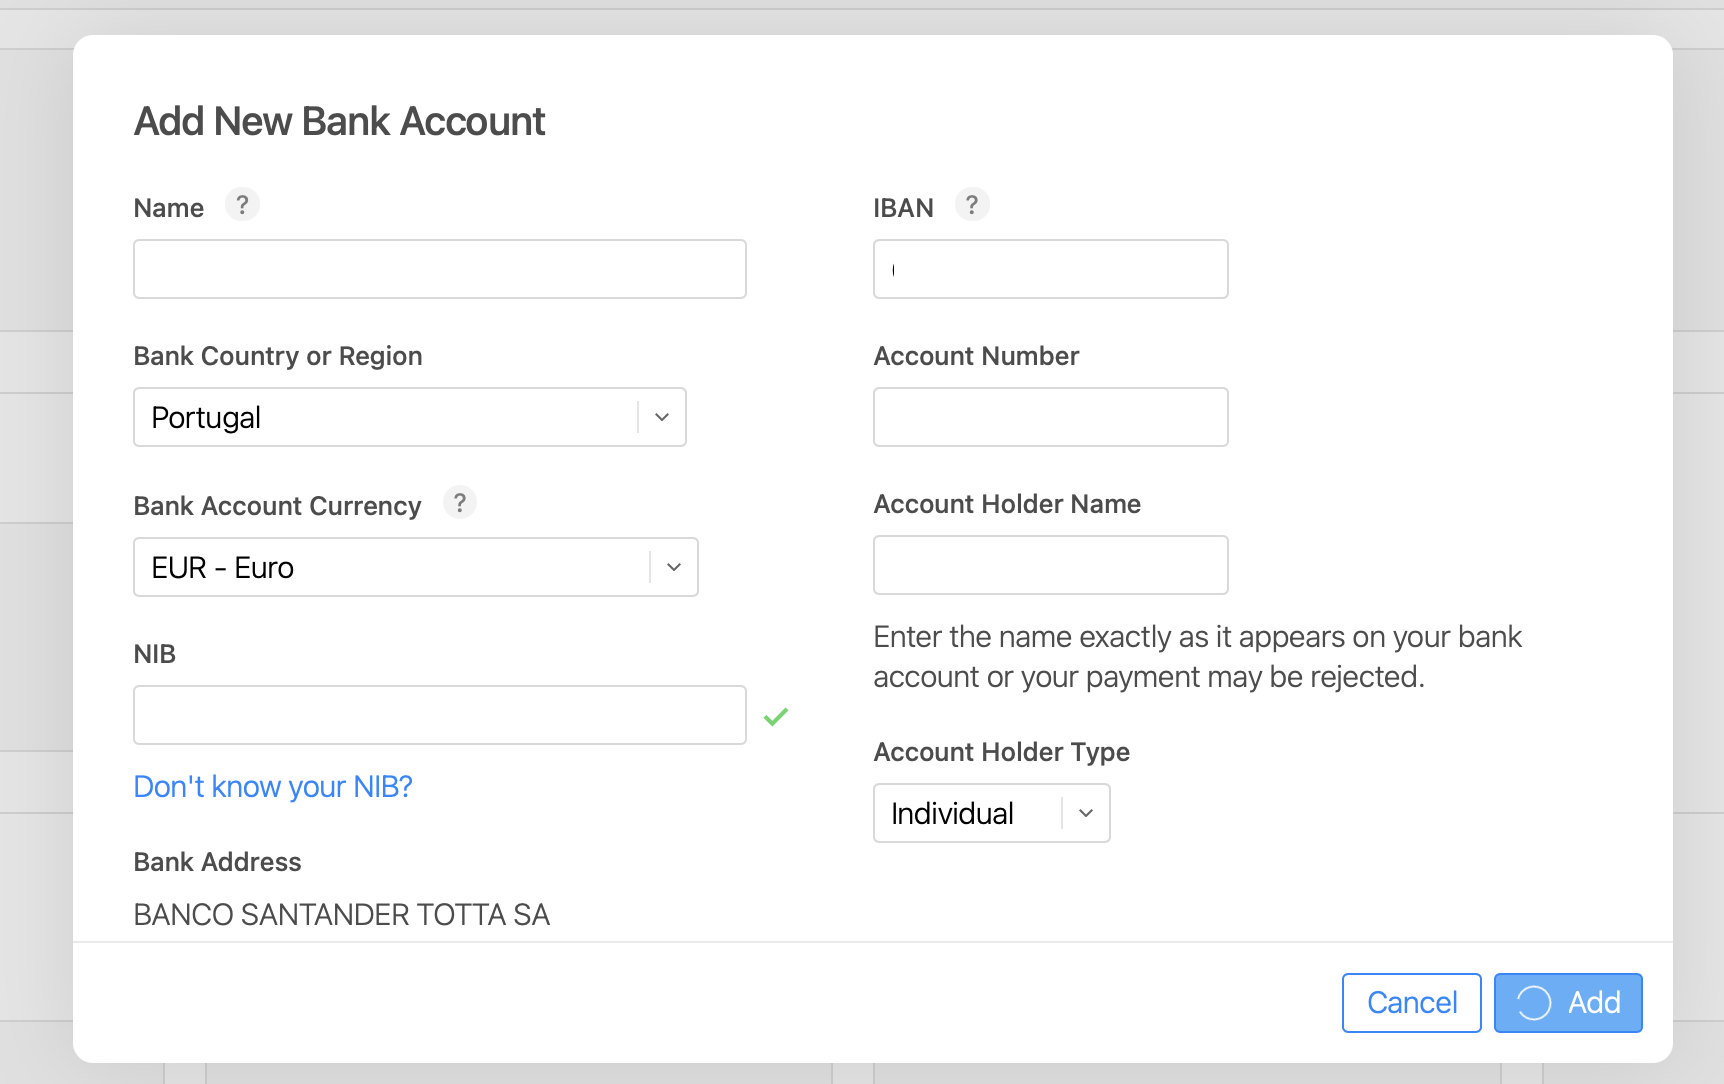Image resolution: width=1724 pixels, height=1084 pixels.
Task: Click the chevron in Account Holder Type
Action: (1086, 813)
